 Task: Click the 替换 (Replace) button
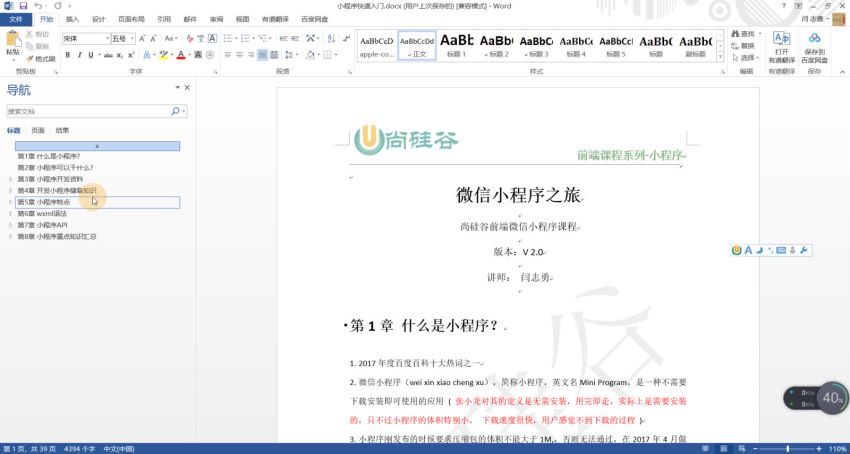[x=743, y=46]
